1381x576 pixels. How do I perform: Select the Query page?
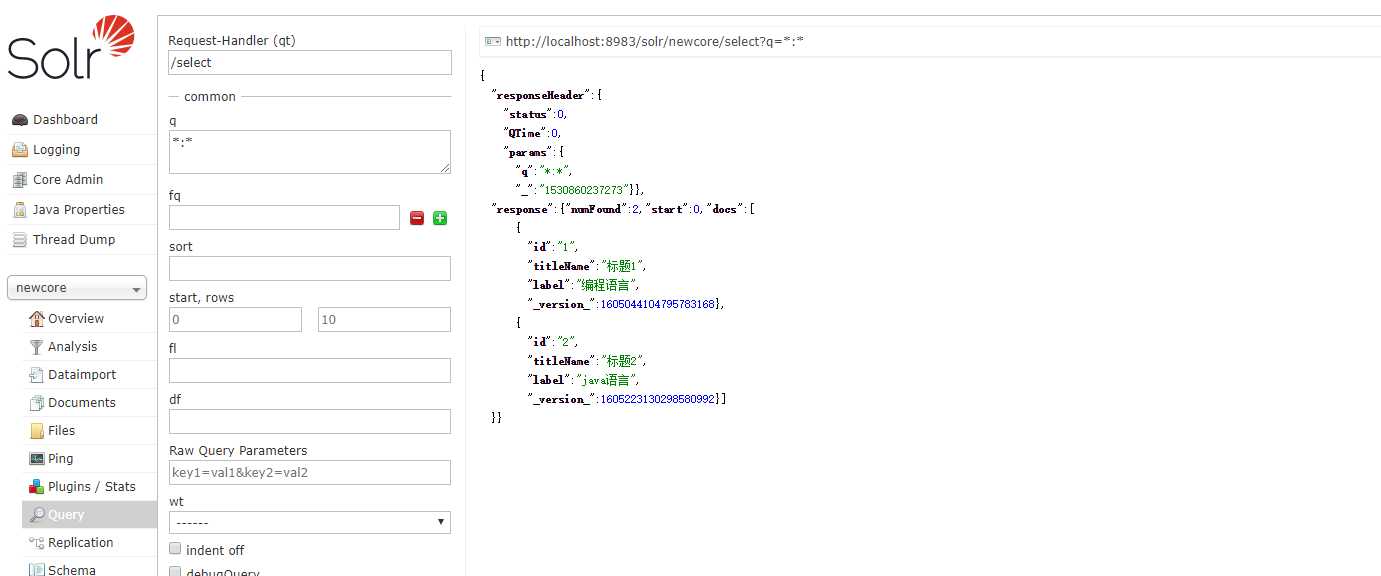pyautogui.click(x=66, y=515)
